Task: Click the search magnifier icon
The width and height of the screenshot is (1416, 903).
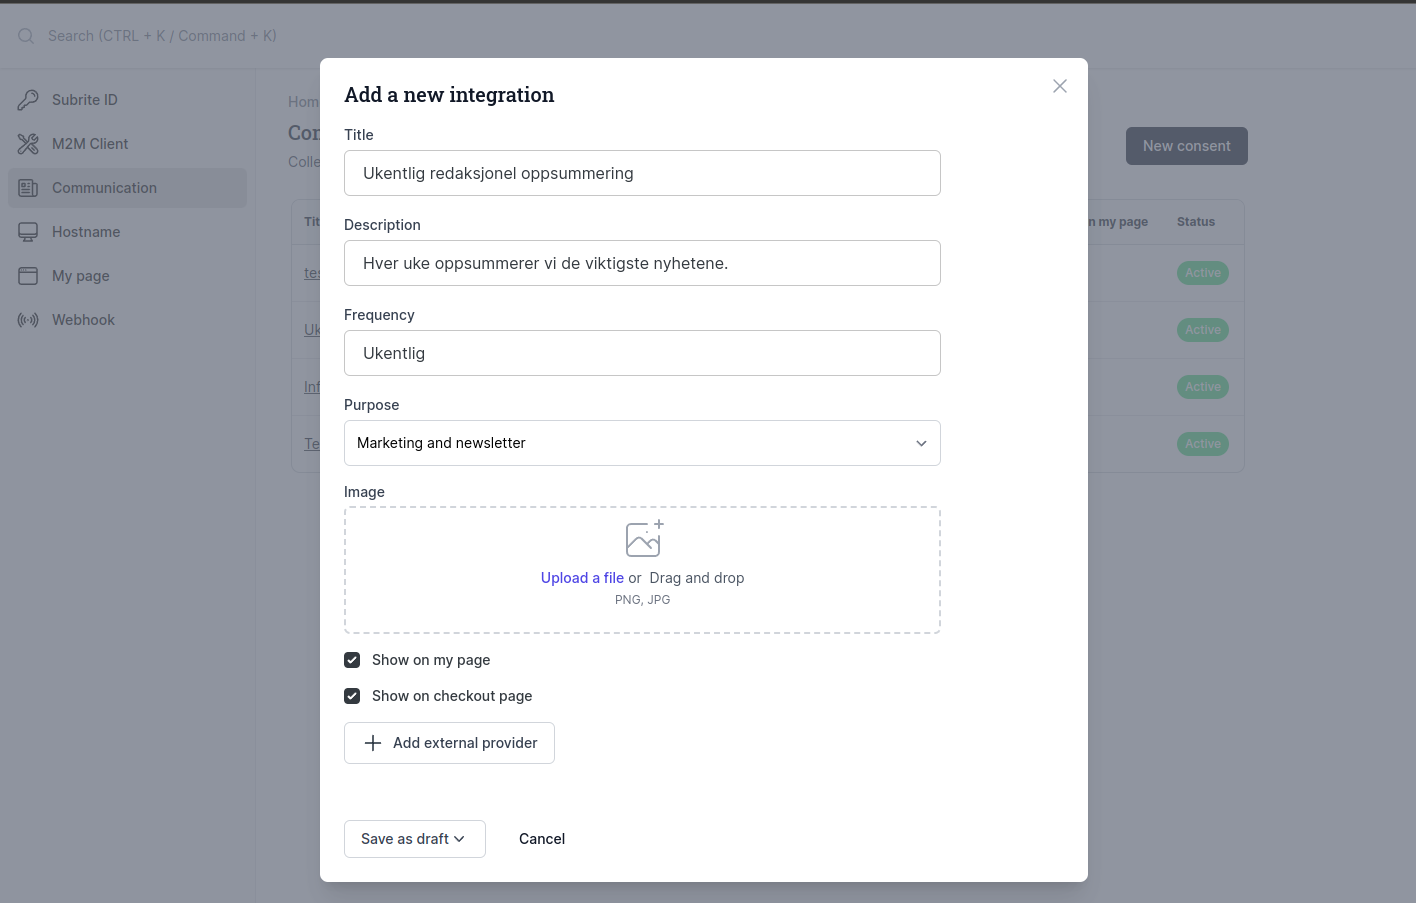Action: [x=26, y=36]
